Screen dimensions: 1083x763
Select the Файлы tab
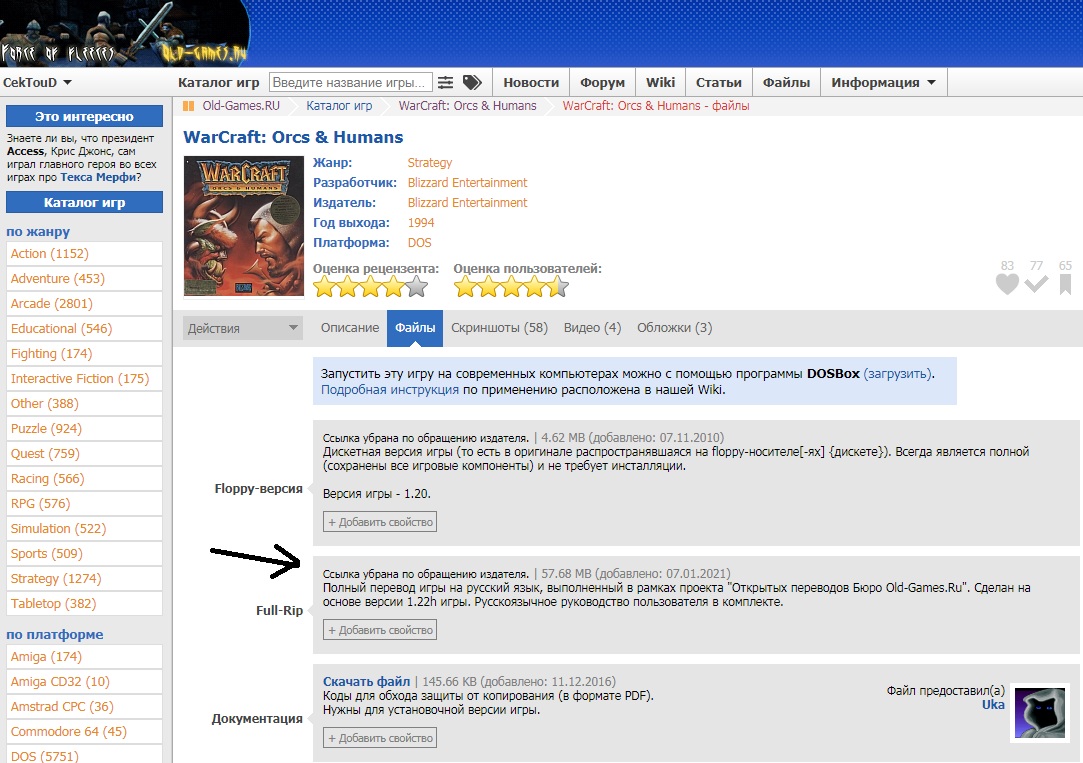[x=415, y=327]
